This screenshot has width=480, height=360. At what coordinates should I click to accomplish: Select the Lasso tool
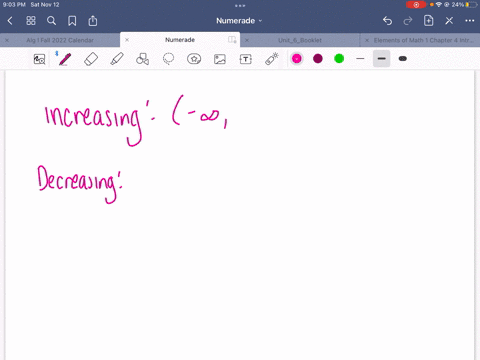pos(168,59)
